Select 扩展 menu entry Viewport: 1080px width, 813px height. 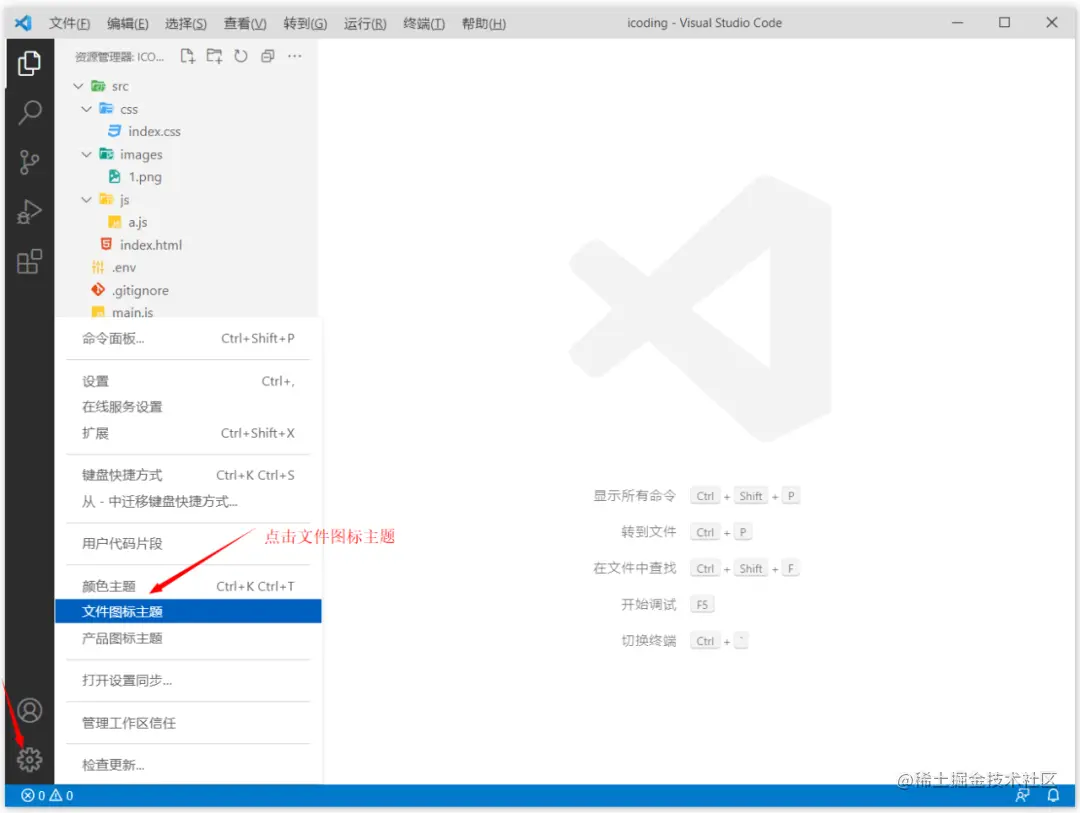point(188,433)
